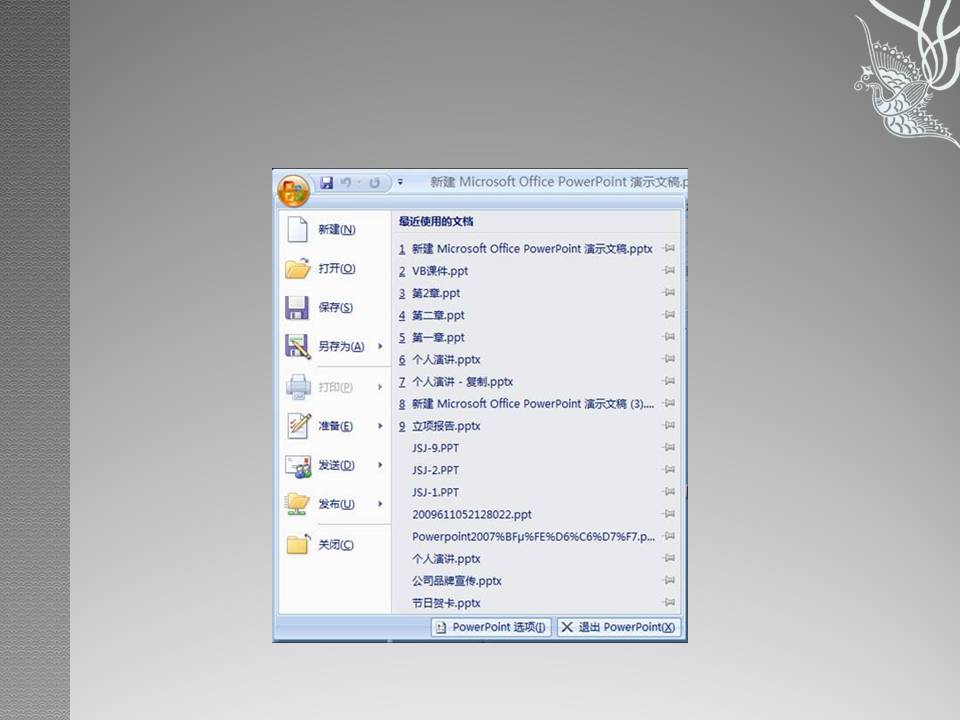Viewport: 960px width, 720px height.
Task: Toggle the pin beside 第二章.ppt
Action: coord(669,315)
